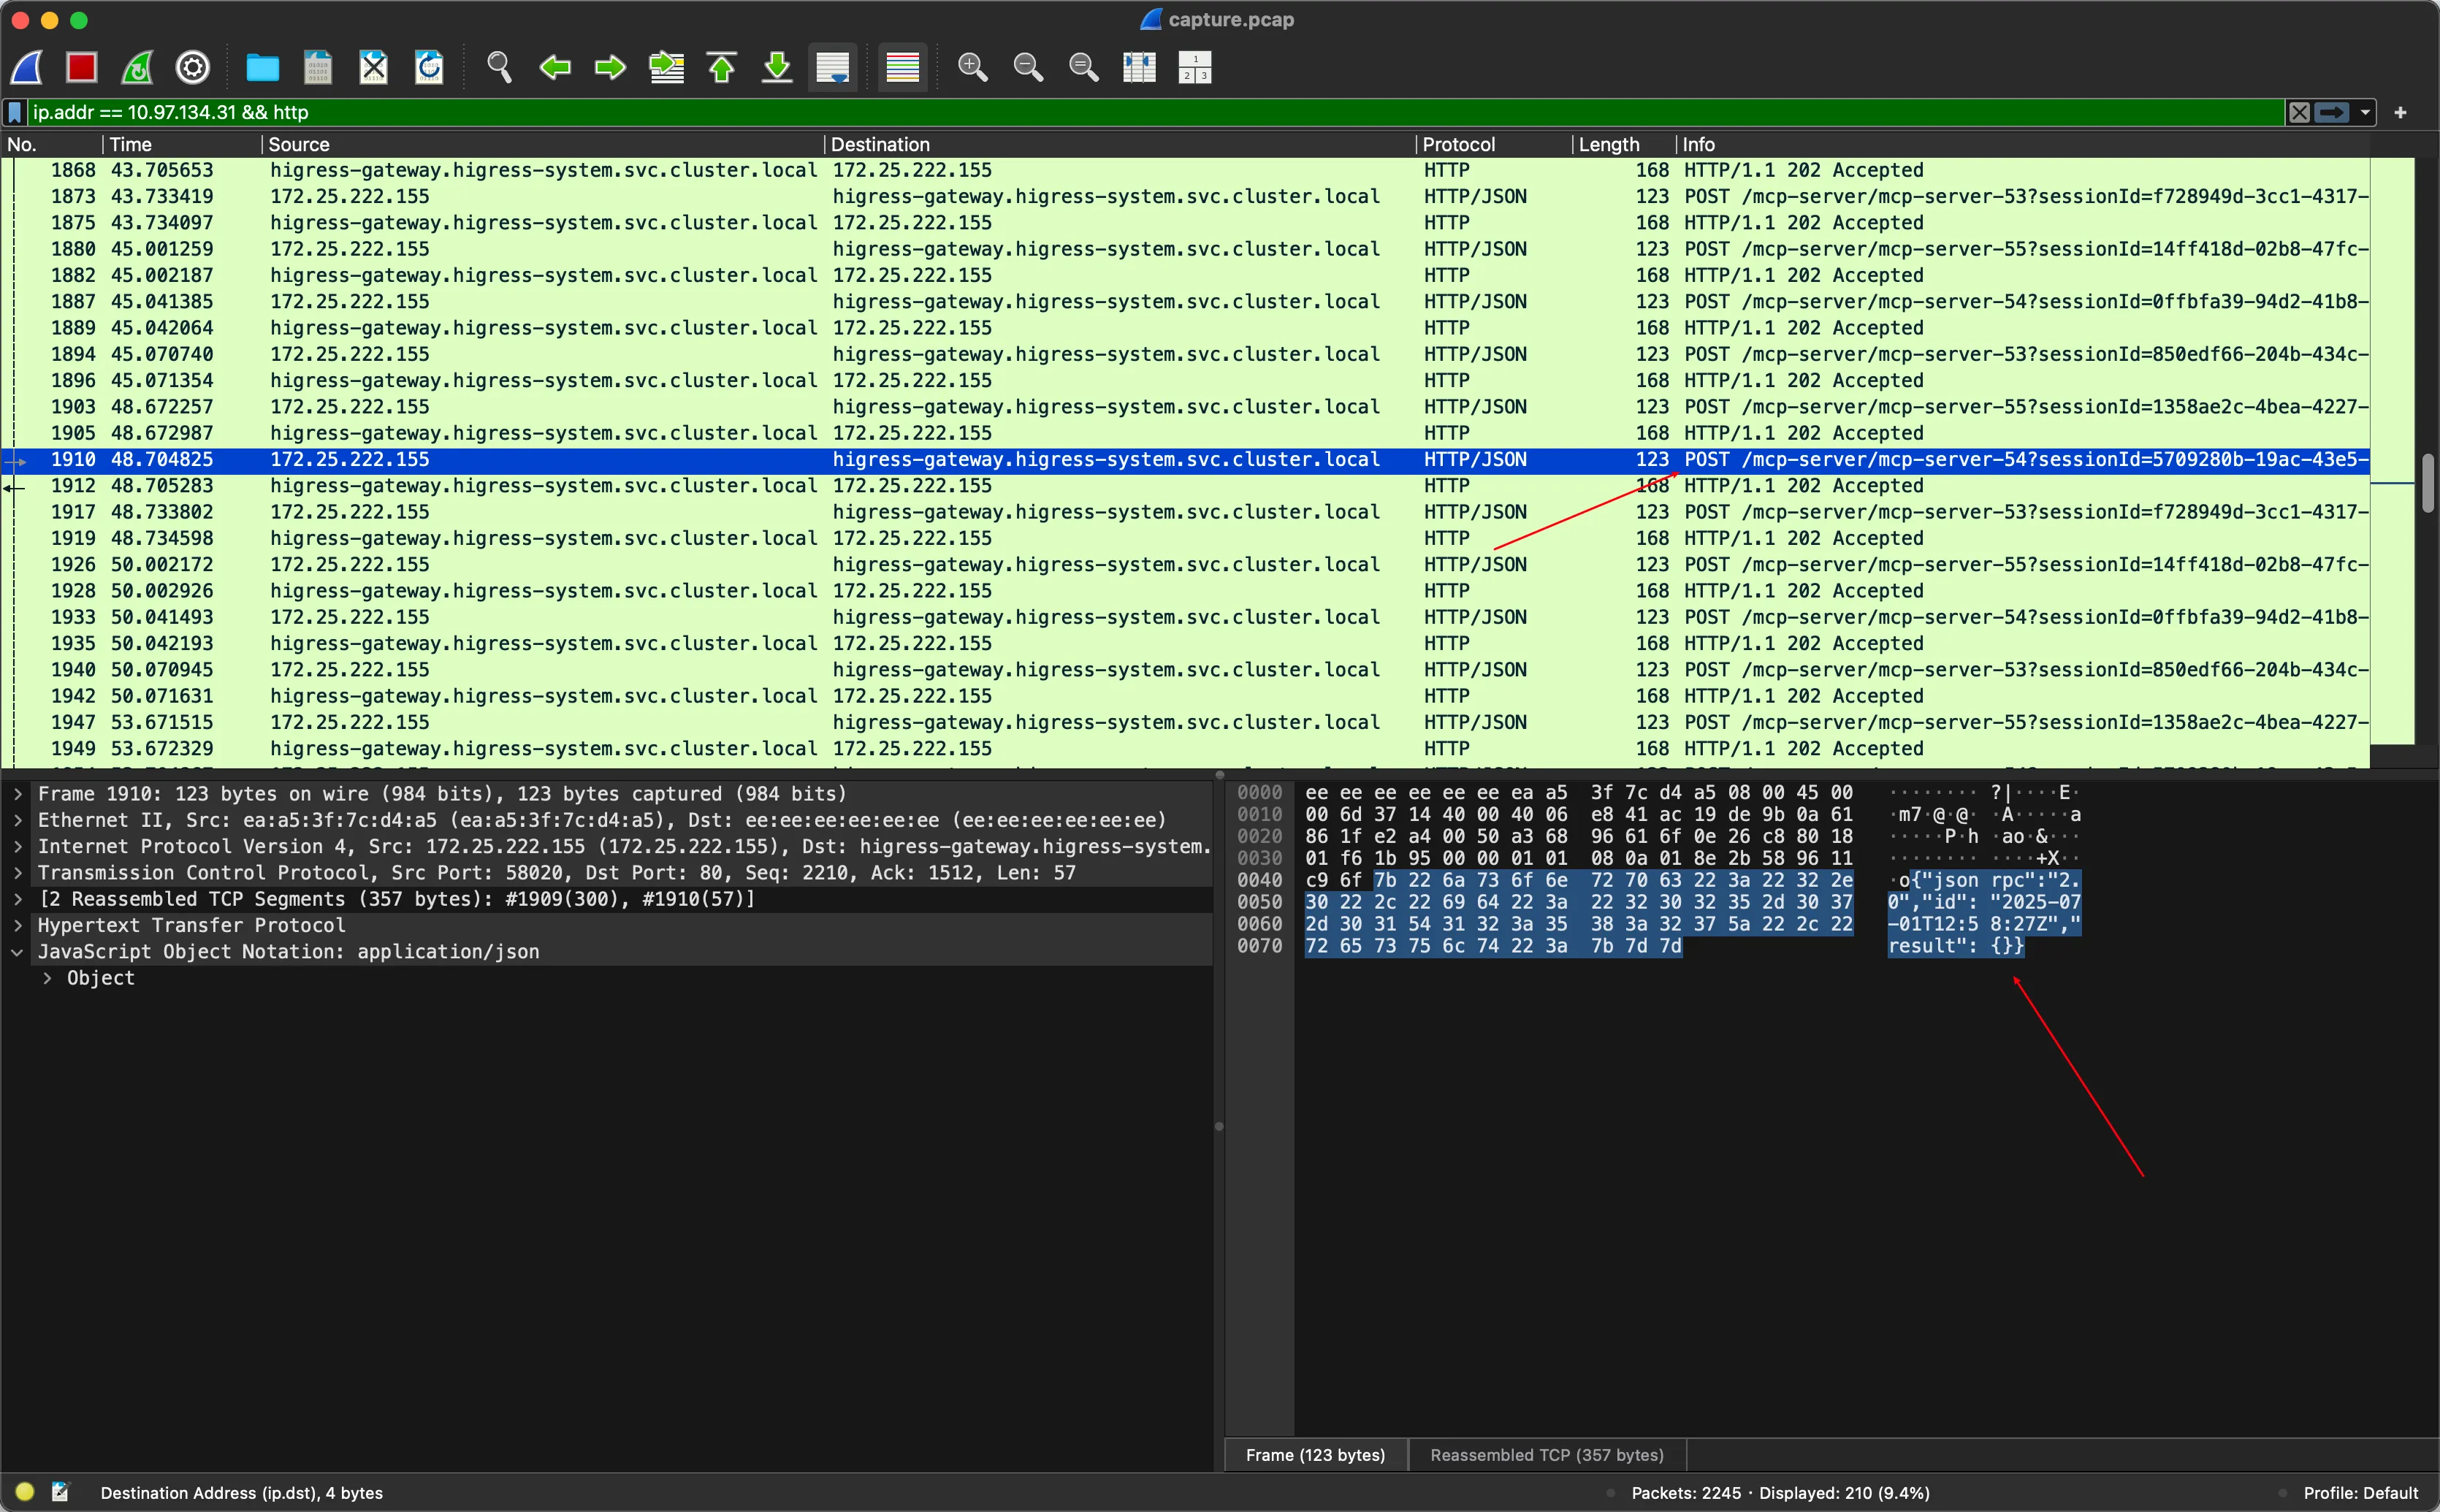Click the expert information status circle

(x=25, y=1492)
